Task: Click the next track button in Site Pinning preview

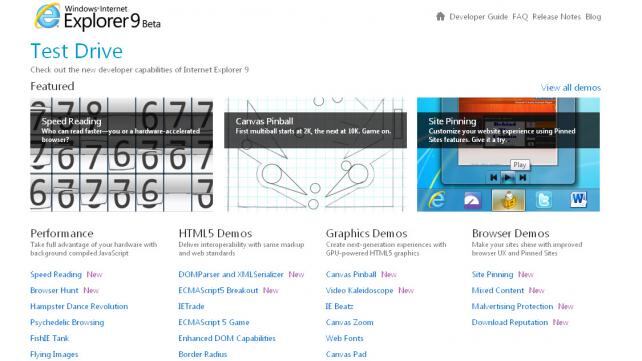Action: (522, 178)
